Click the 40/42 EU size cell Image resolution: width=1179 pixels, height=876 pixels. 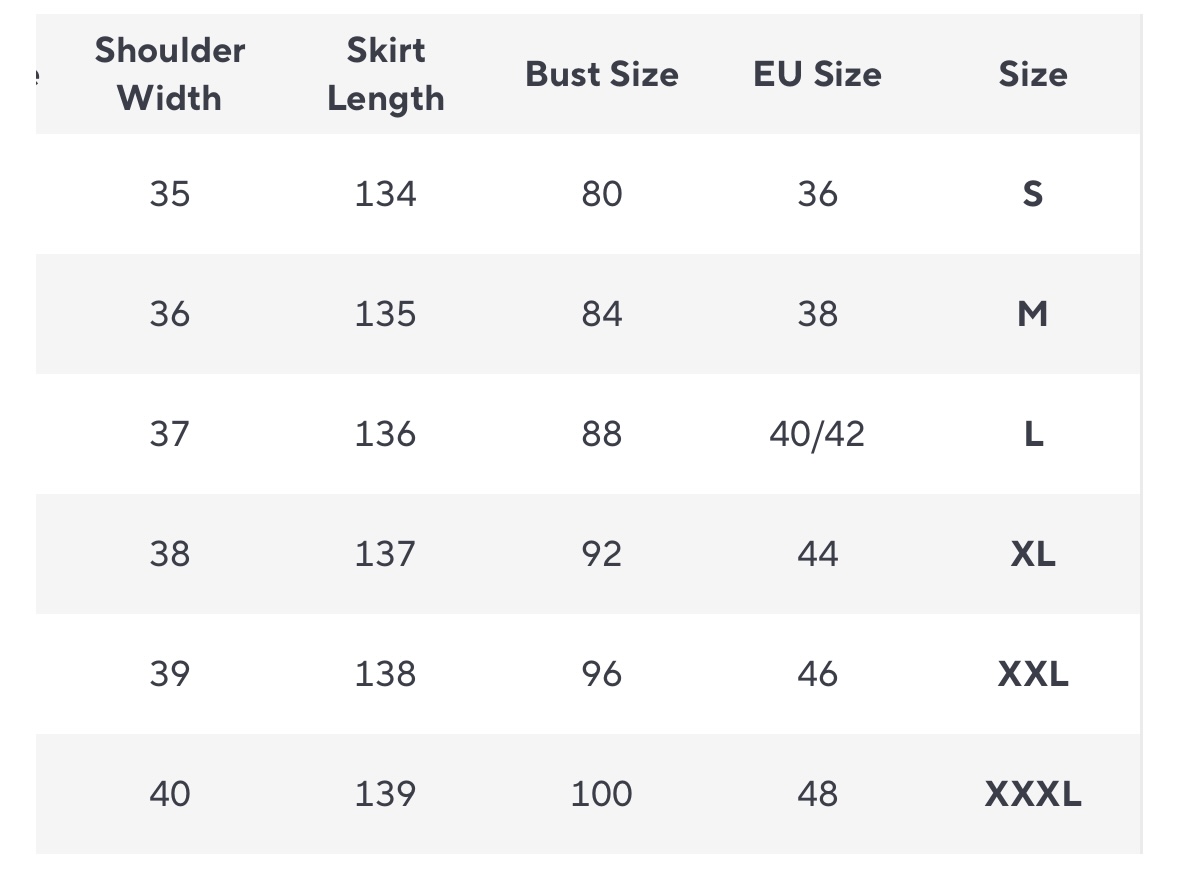click(817, 434)
